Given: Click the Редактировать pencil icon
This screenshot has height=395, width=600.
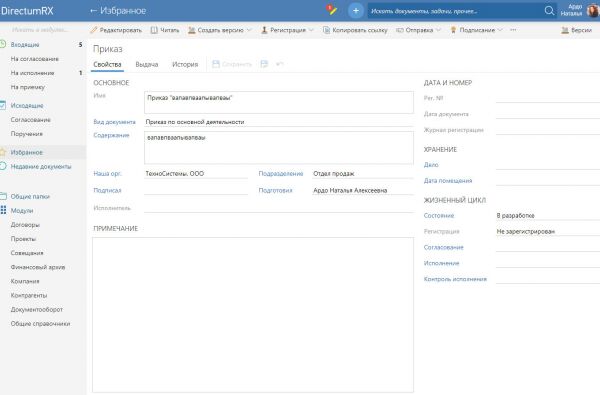Looking at the screenshot, I should pos(93,30).
